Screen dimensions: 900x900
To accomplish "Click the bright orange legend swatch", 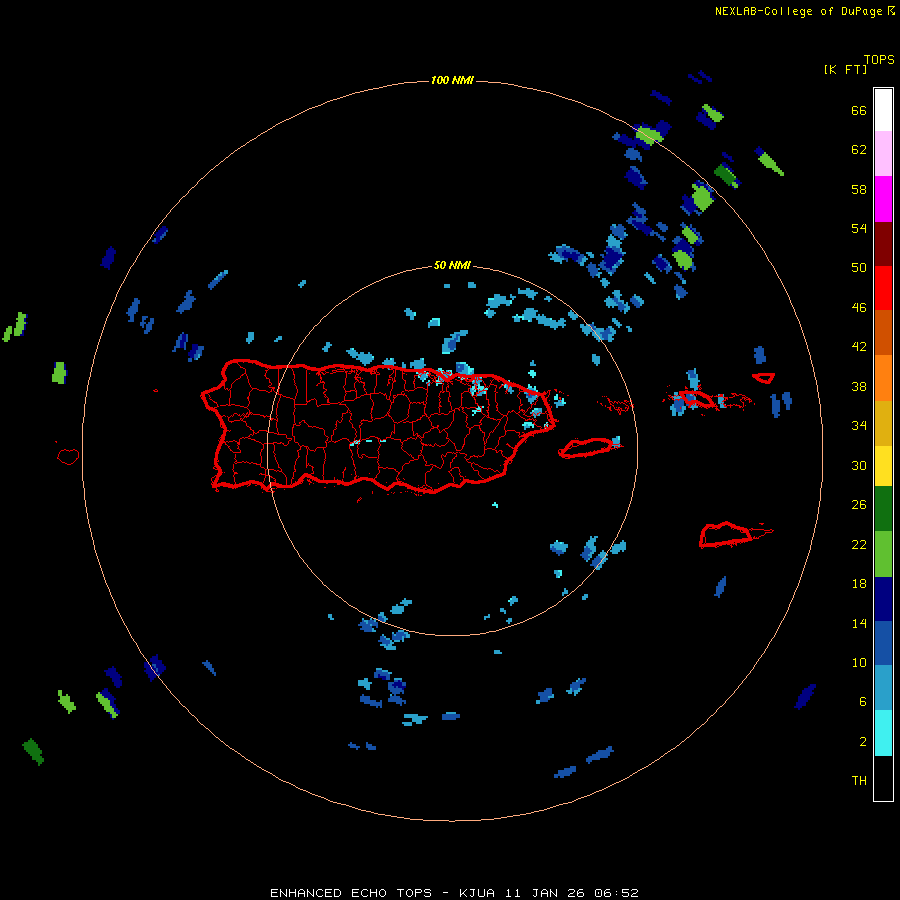I will 883,378.
